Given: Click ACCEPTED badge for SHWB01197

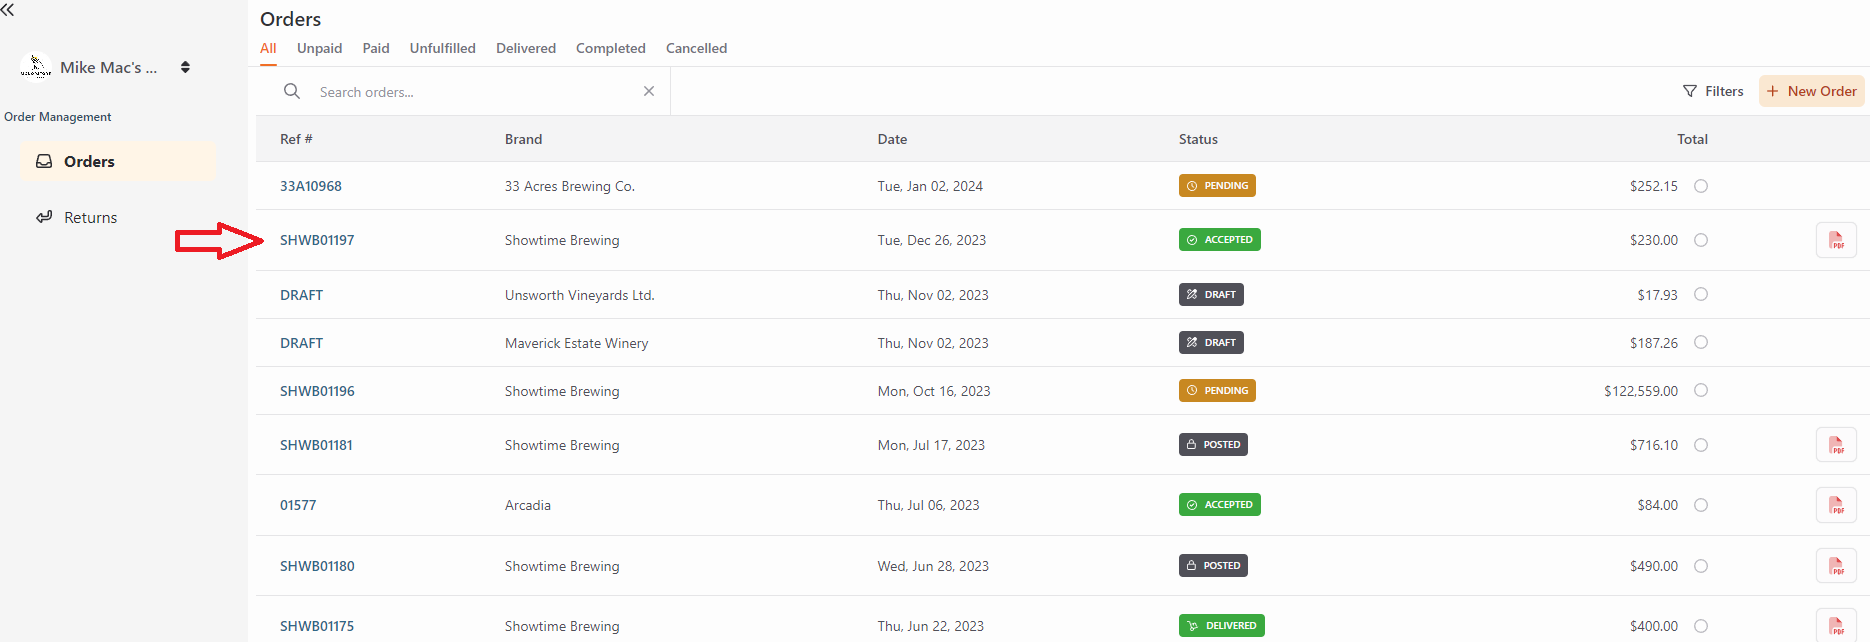Looking at the screenshot, I should 1219,240.
